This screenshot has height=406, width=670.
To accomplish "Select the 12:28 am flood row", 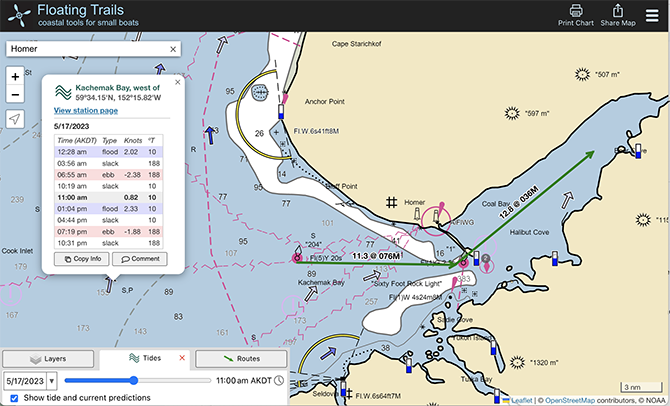I will [x=109, y=152].
